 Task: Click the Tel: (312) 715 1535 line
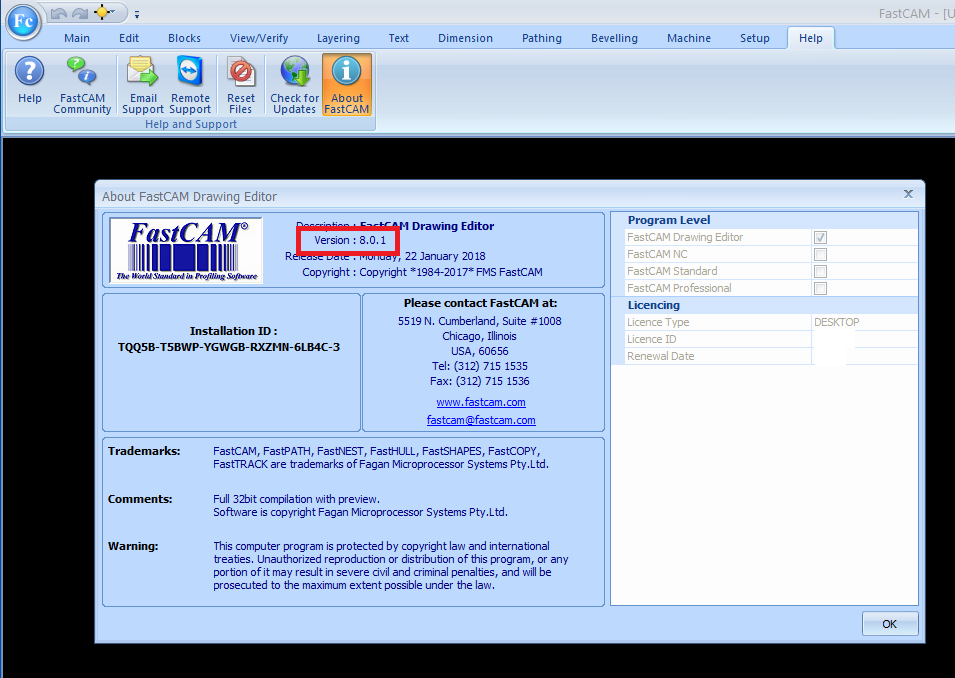(x=480, y=366)
